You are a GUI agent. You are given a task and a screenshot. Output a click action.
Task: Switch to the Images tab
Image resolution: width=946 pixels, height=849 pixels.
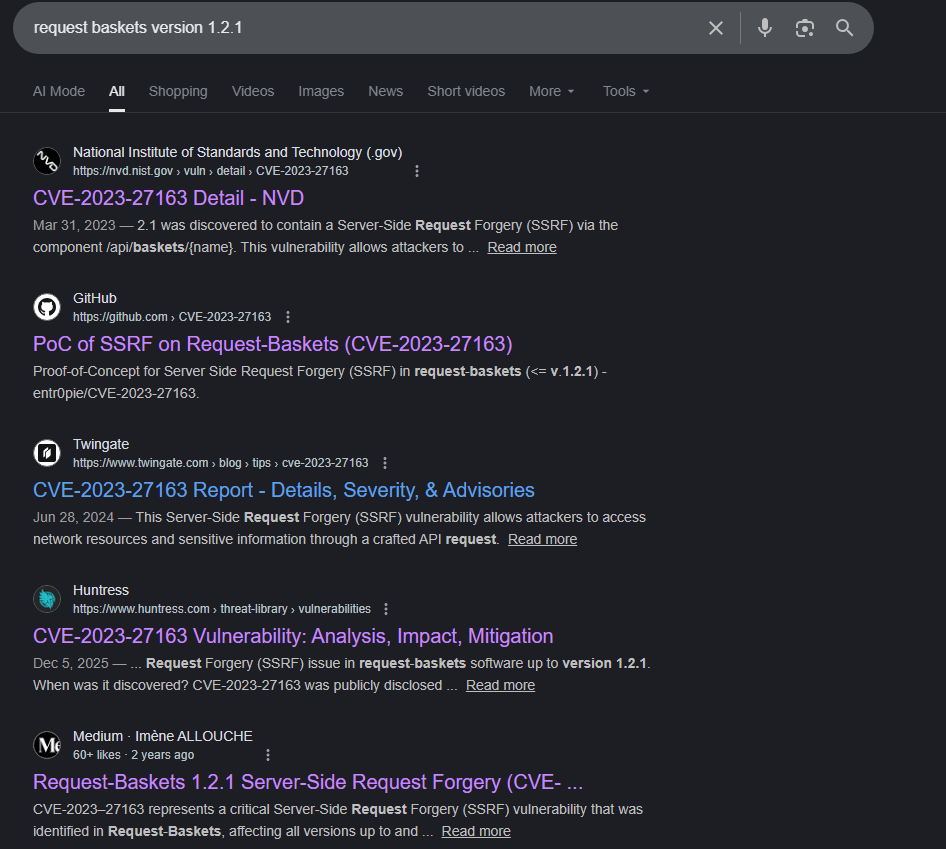pos(321,91)
